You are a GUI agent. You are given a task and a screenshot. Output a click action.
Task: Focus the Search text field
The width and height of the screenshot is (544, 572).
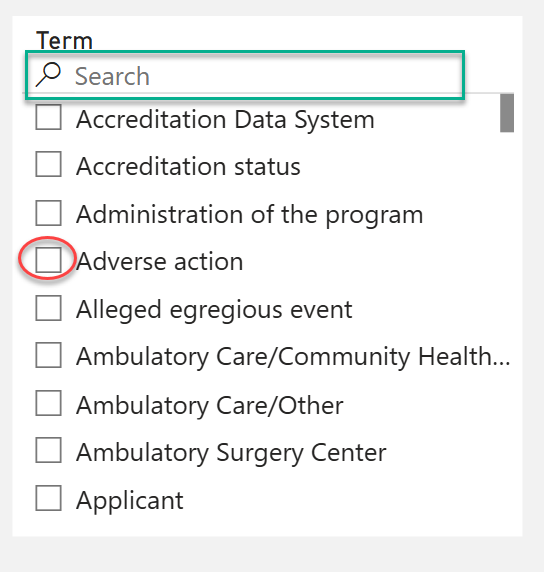(x=245, y=76)
